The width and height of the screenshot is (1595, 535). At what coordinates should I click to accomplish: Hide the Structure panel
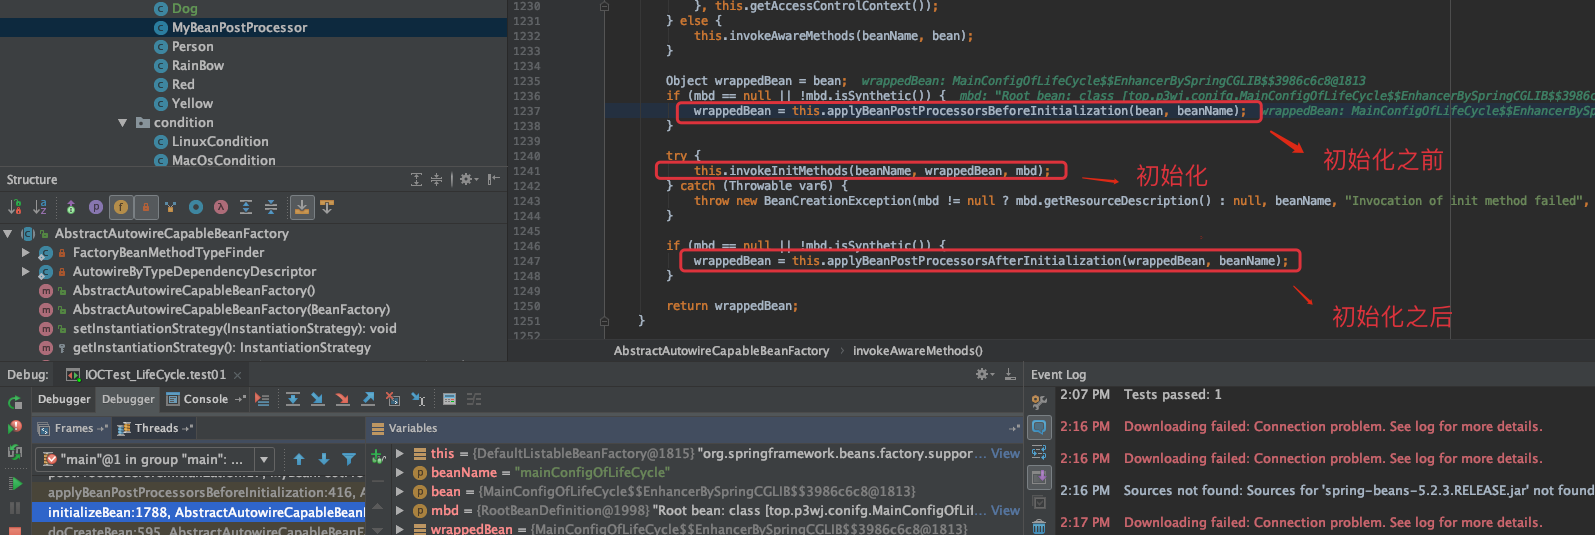tap(493, 180)
